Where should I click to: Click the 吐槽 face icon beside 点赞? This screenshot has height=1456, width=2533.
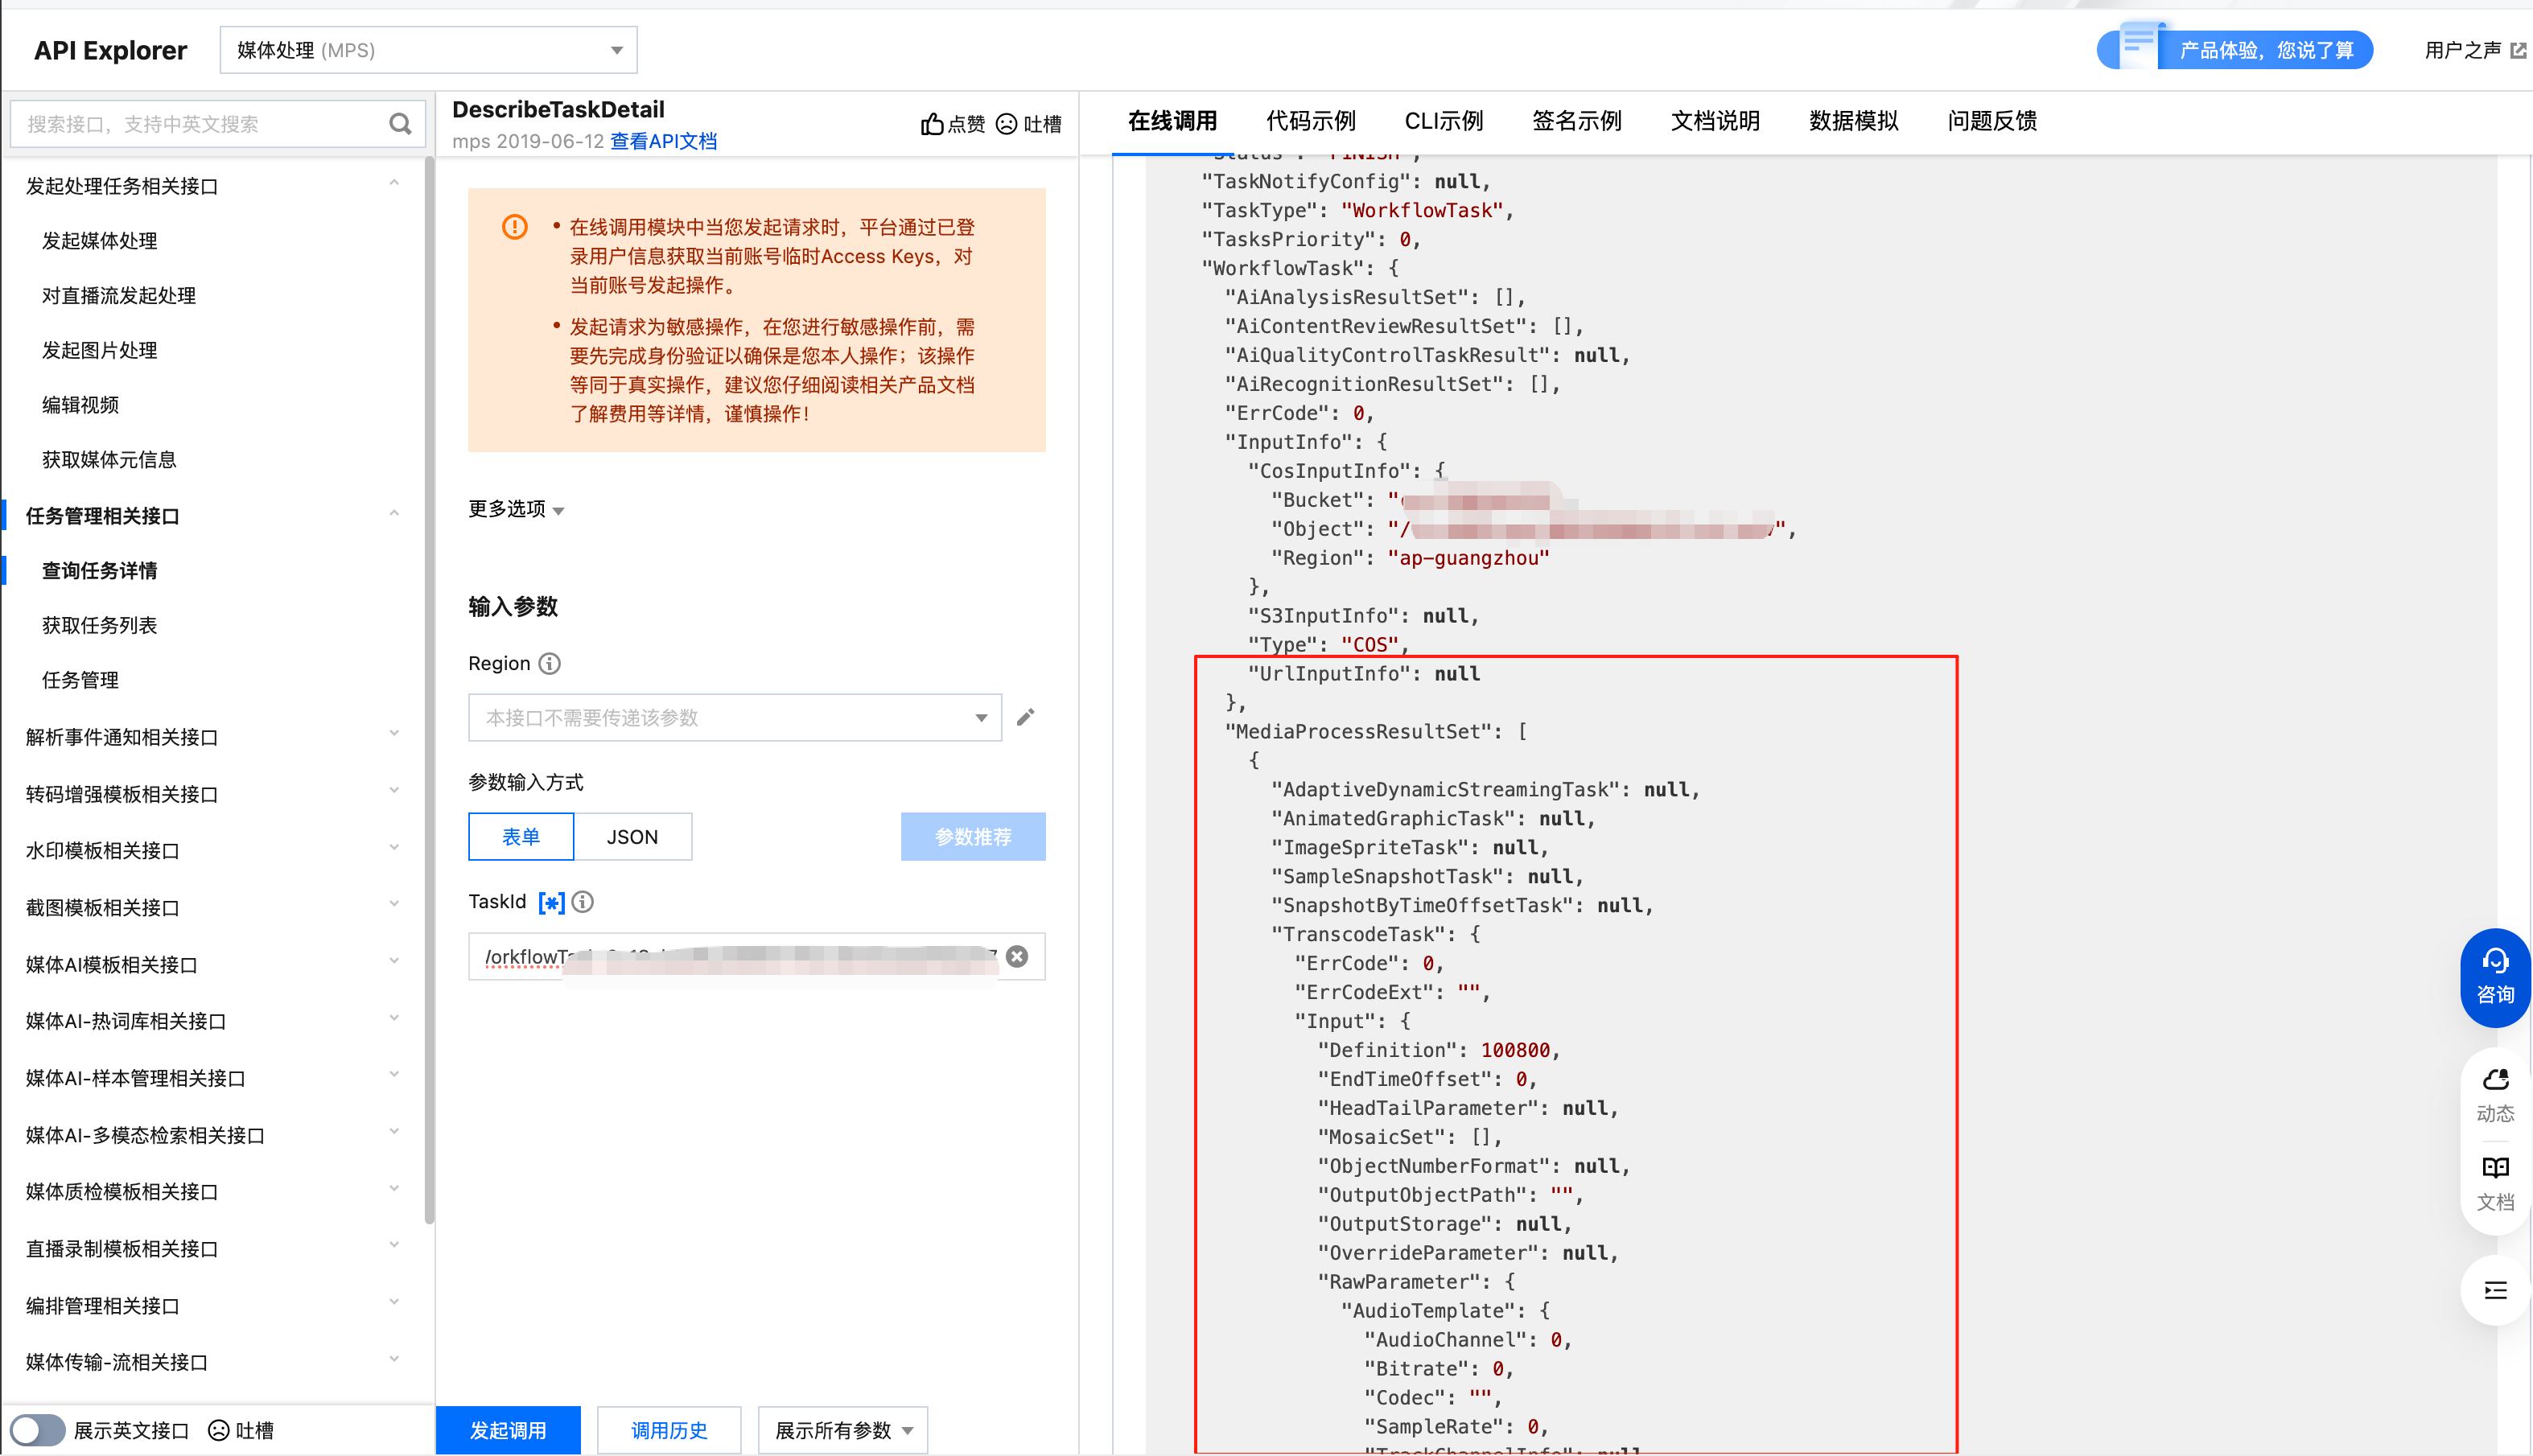1006,124
